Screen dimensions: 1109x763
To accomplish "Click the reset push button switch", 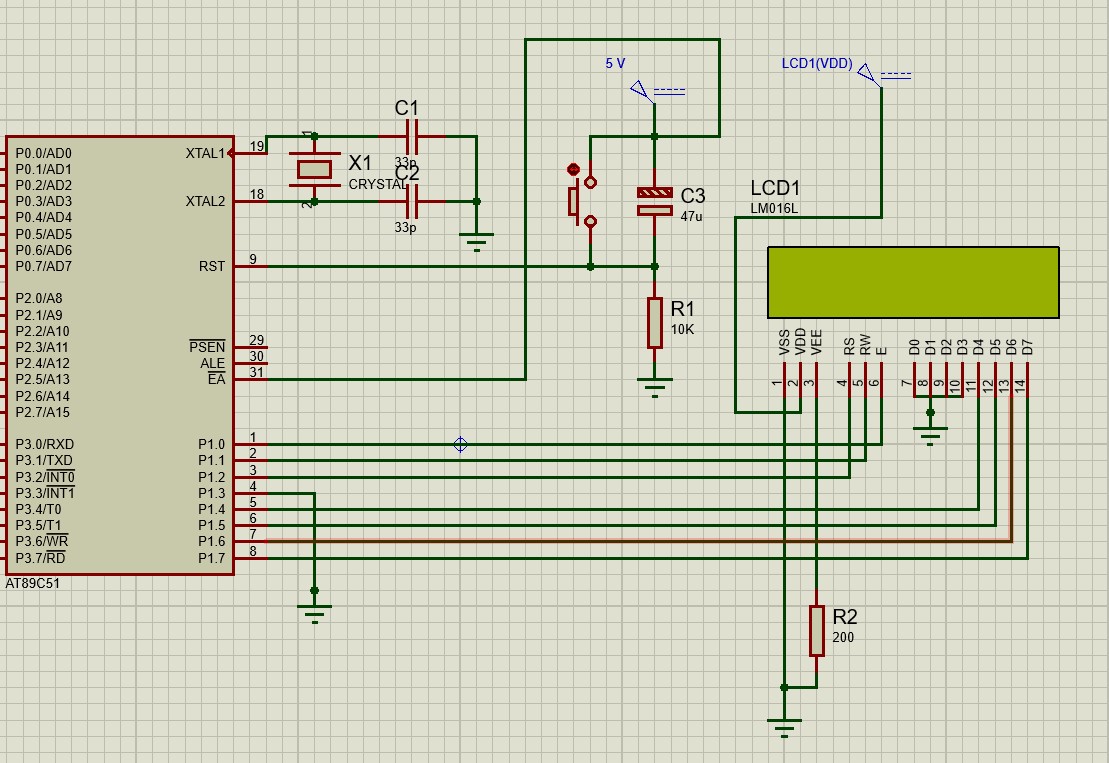I will click(x=583, y=202).
